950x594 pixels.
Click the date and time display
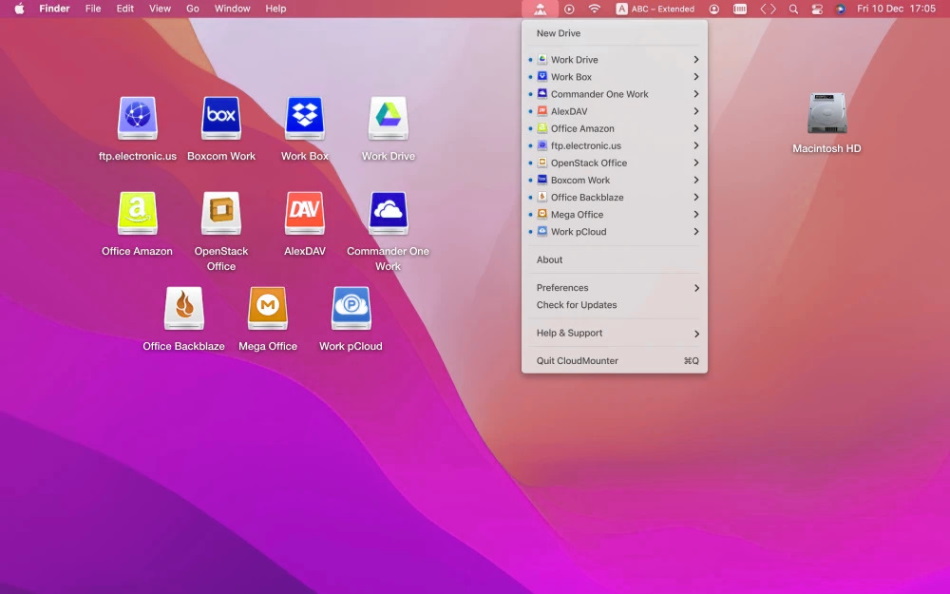(x=896, y=9)
